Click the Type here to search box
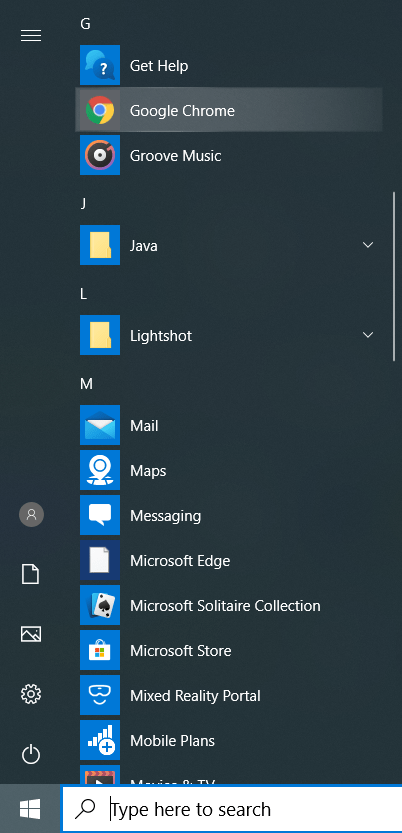Image resolution: width=402 pixels, height=833 pixels. coord(232,809)
